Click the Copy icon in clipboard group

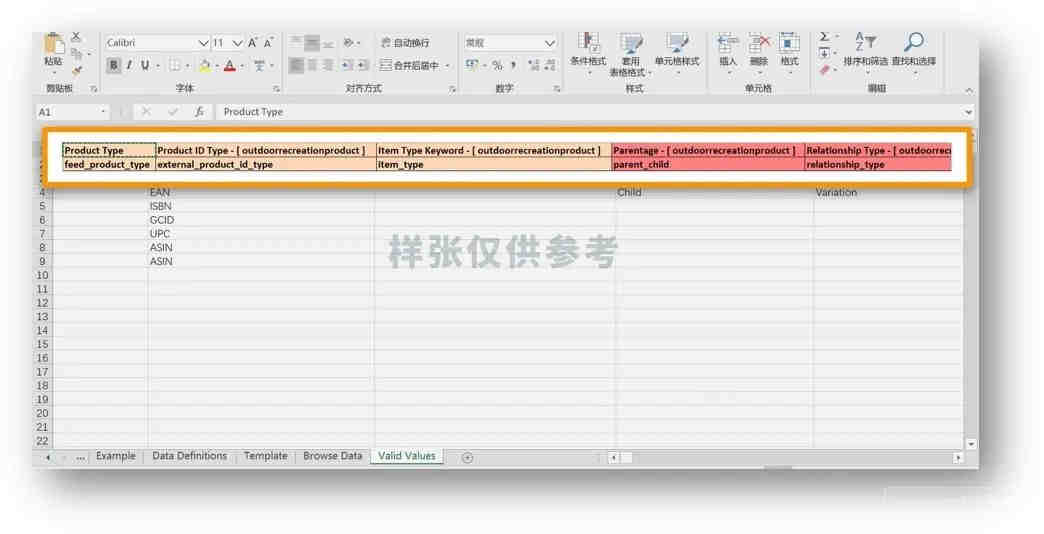coord(76,53)
